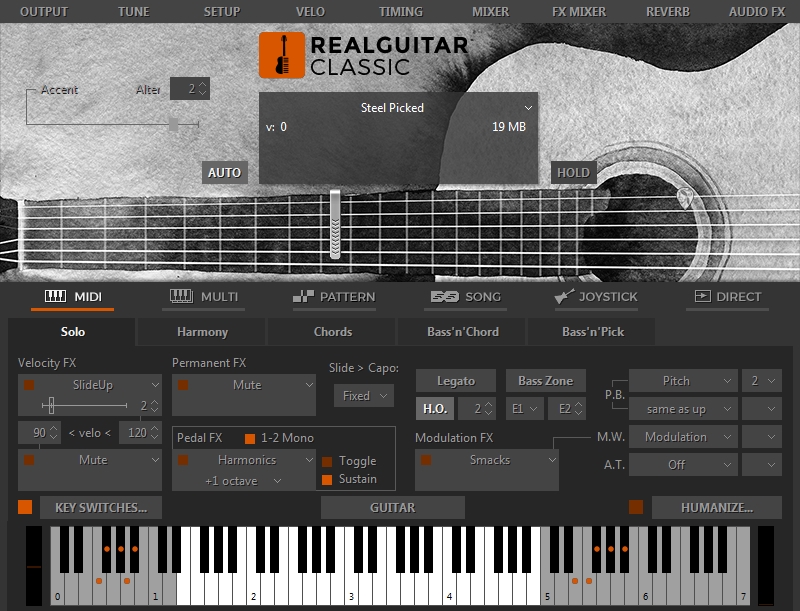Click the H.O. button
Screen dimensions: 800x611
(435, 409)
